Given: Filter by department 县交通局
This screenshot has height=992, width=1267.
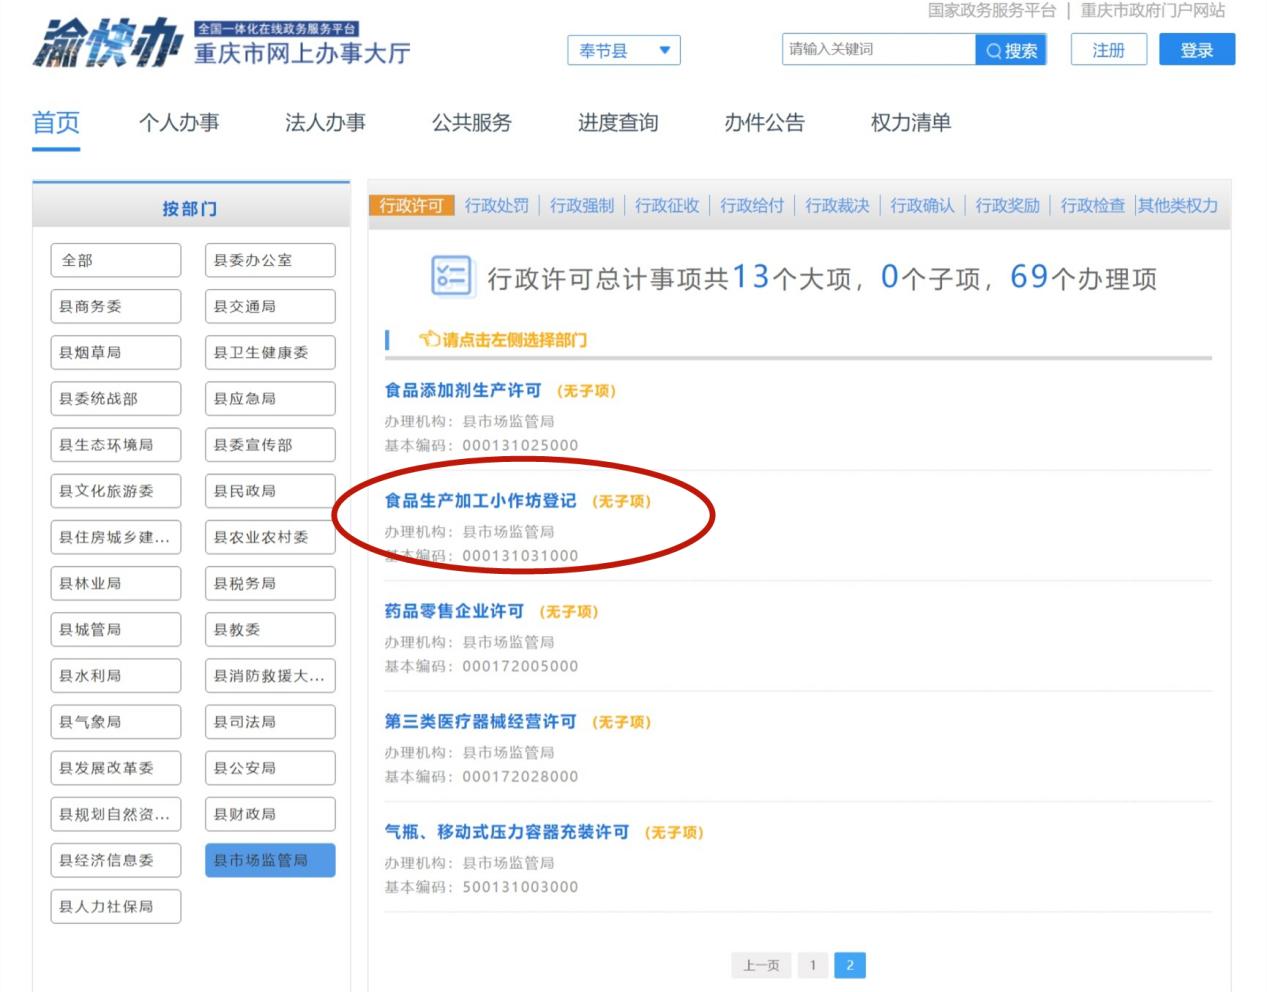Looking at the screenshot, I should [269, 306].
